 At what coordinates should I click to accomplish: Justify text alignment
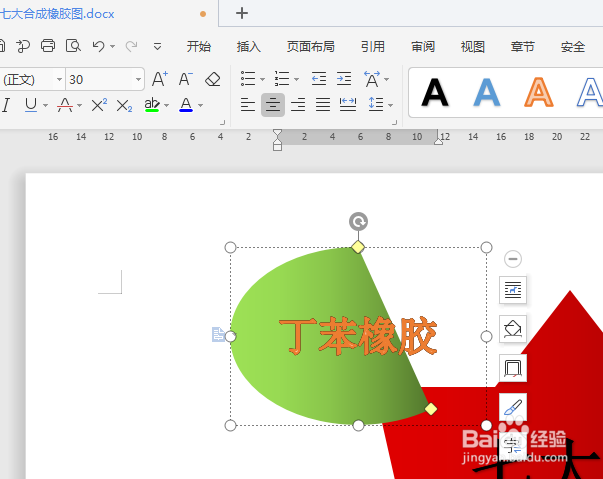(323, 104)
